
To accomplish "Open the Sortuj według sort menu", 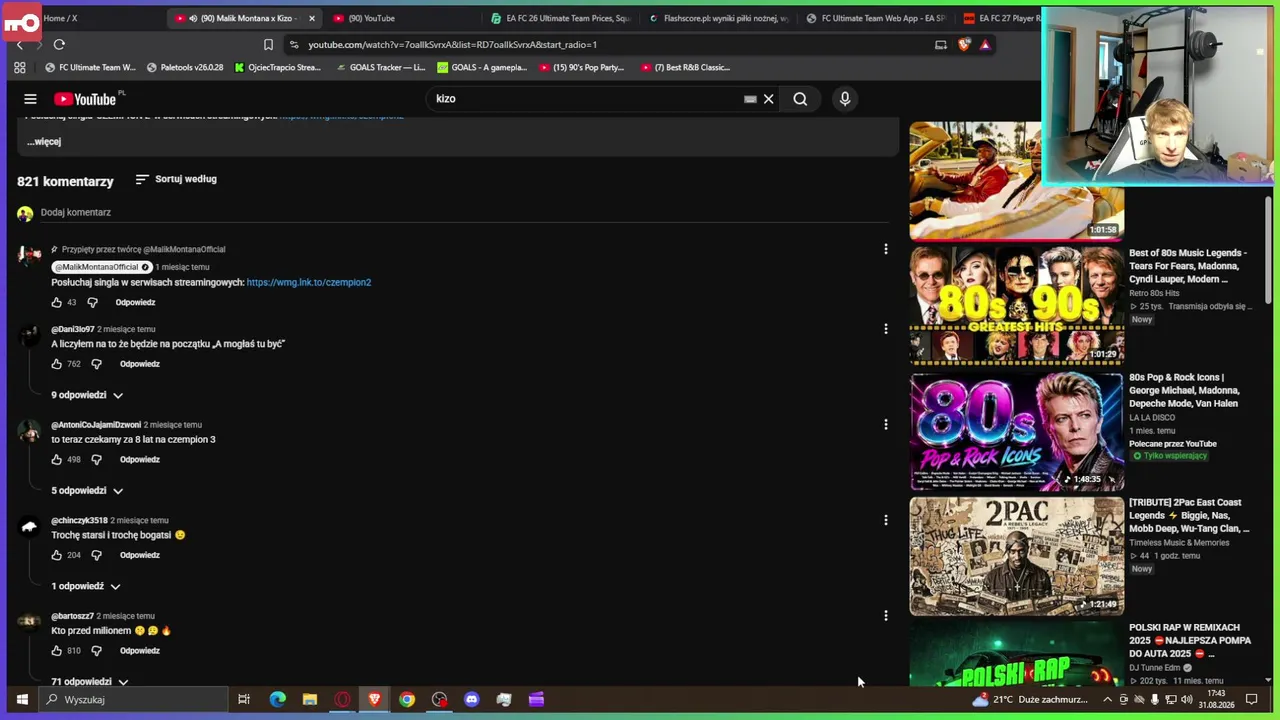I will (x=176, y=179).
